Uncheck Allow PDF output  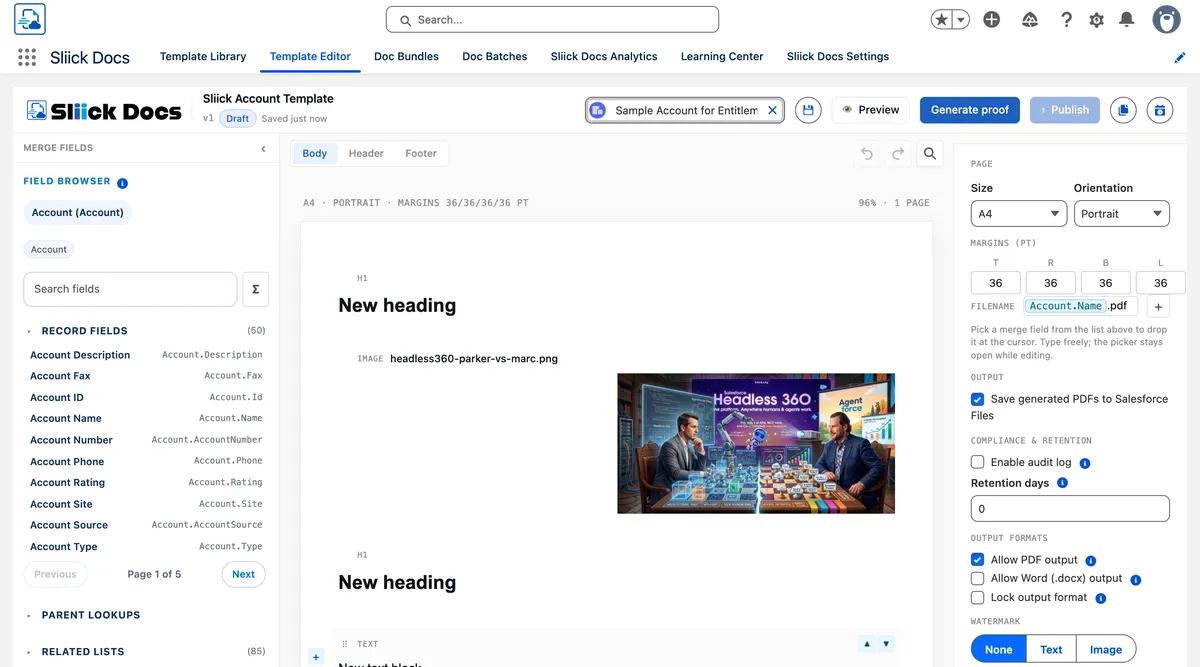click(x=978, y=560)
